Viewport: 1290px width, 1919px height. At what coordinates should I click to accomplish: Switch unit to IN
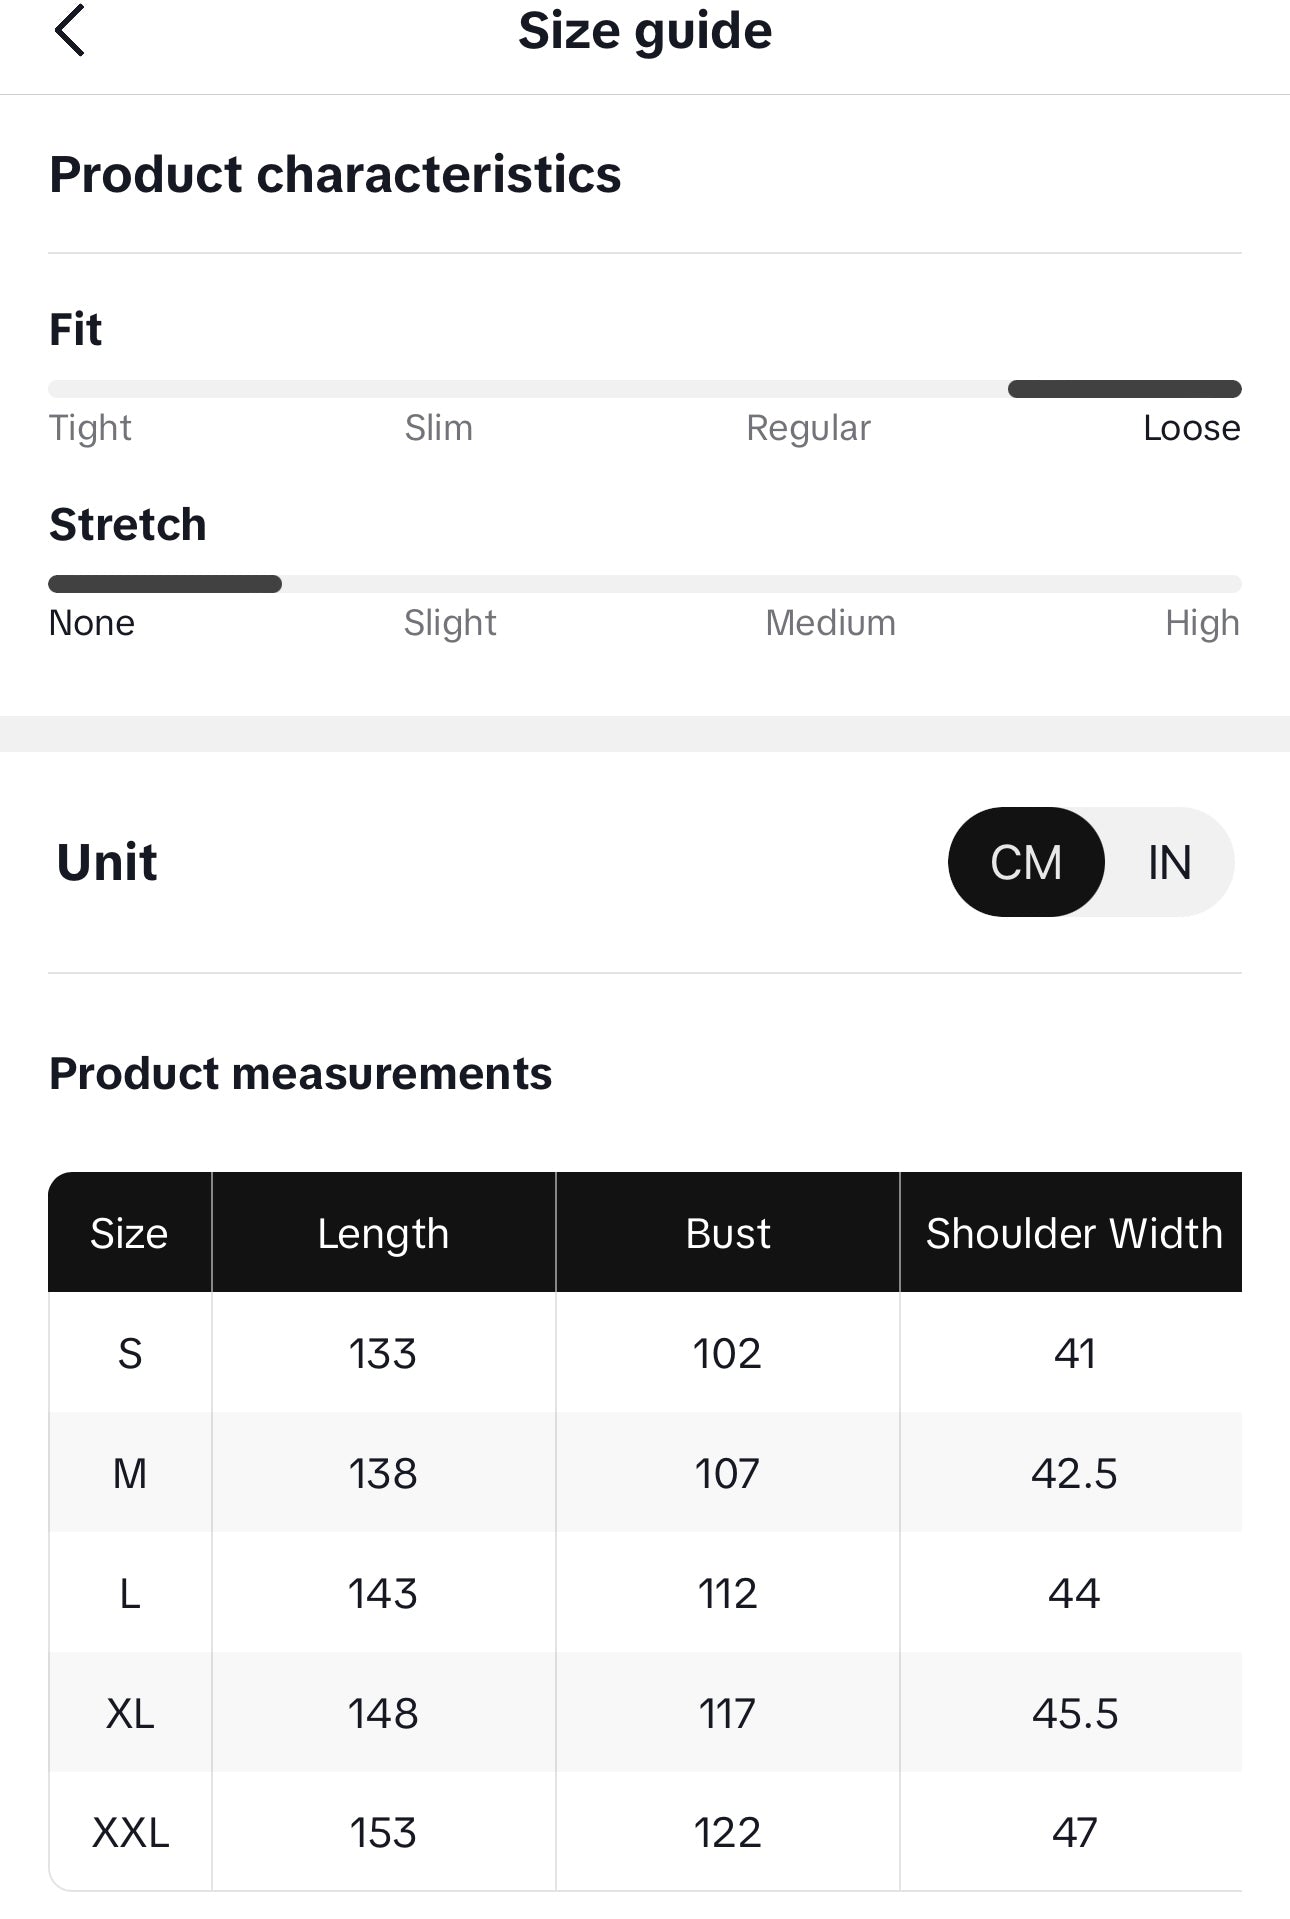1169,862
